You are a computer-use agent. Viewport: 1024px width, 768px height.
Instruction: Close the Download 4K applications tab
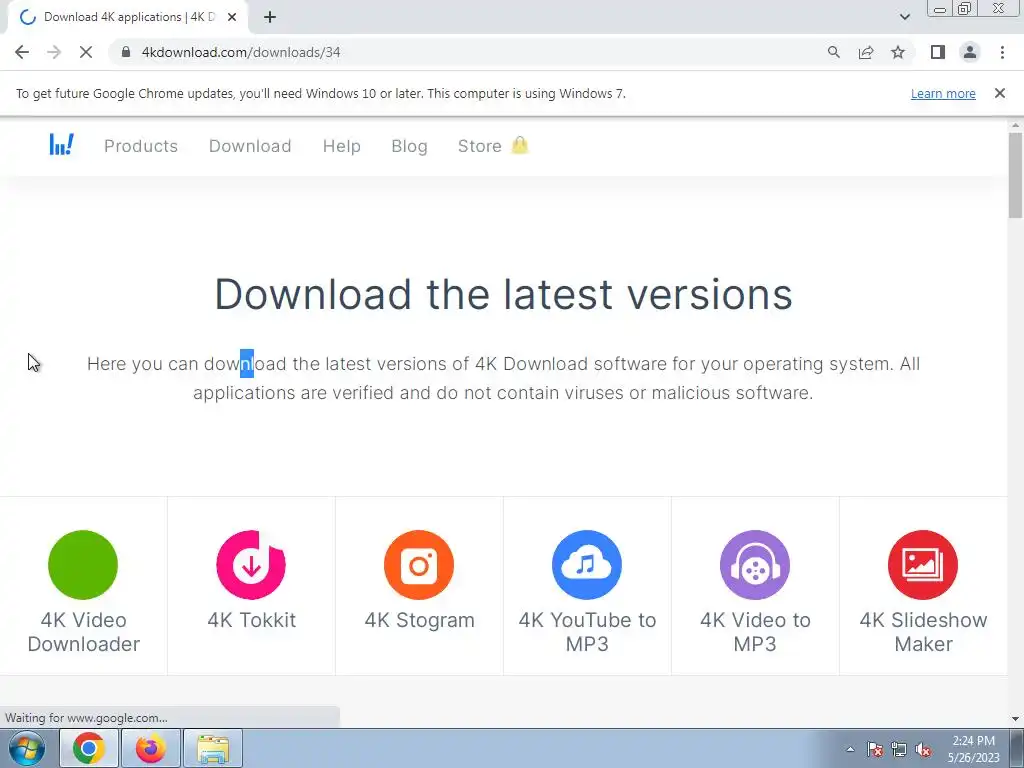232,17
